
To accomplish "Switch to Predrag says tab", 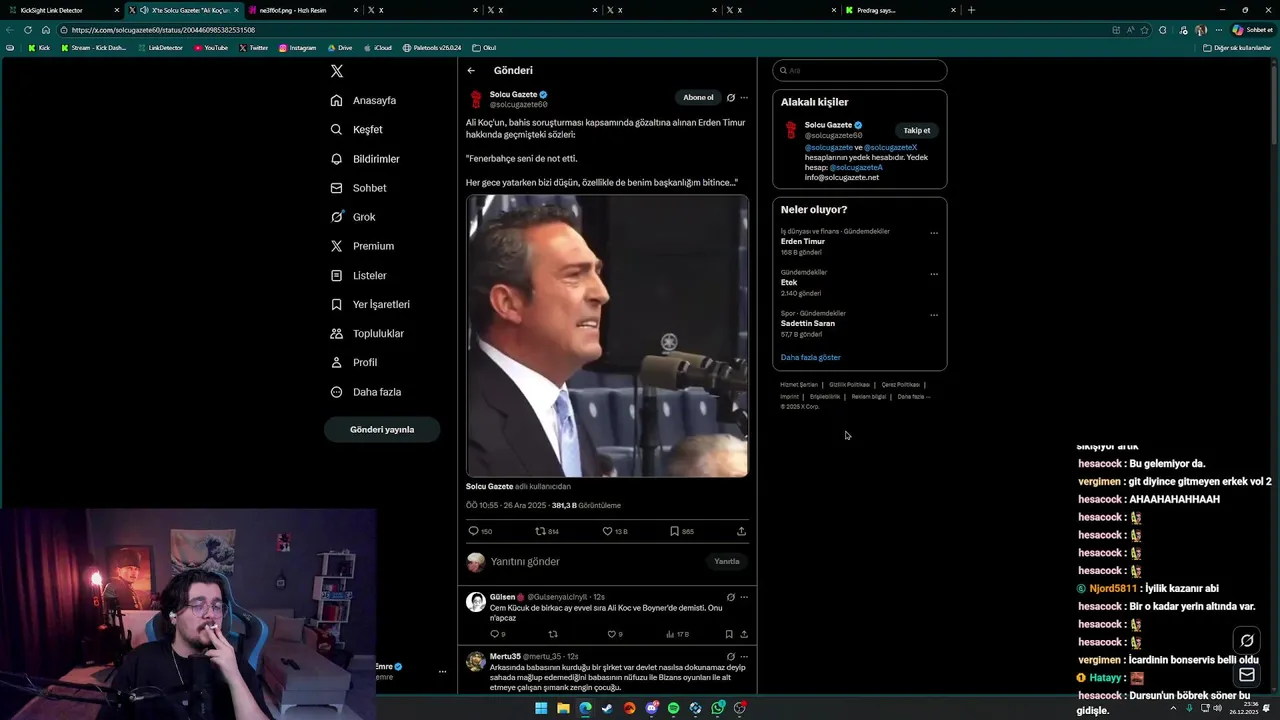I will (x=900, y=10).
